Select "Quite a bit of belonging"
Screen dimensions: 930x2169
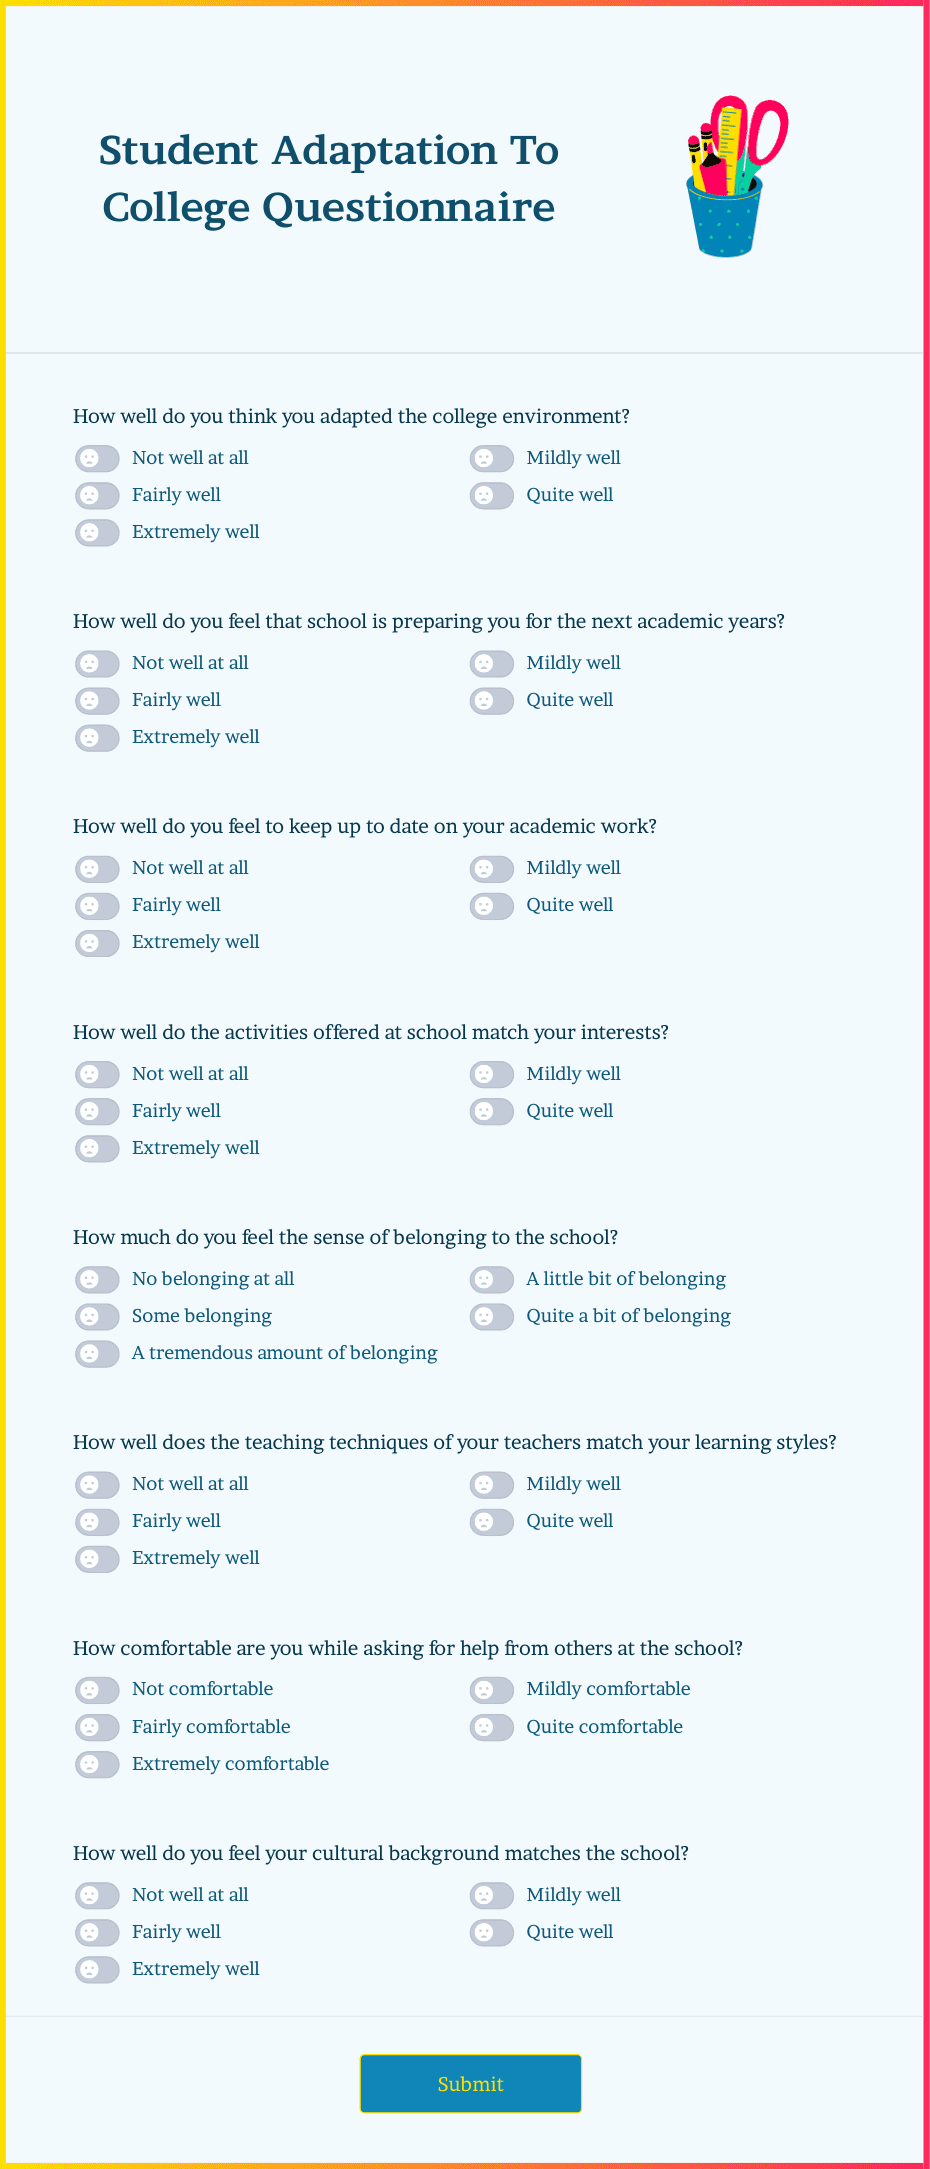[491, 1316]
